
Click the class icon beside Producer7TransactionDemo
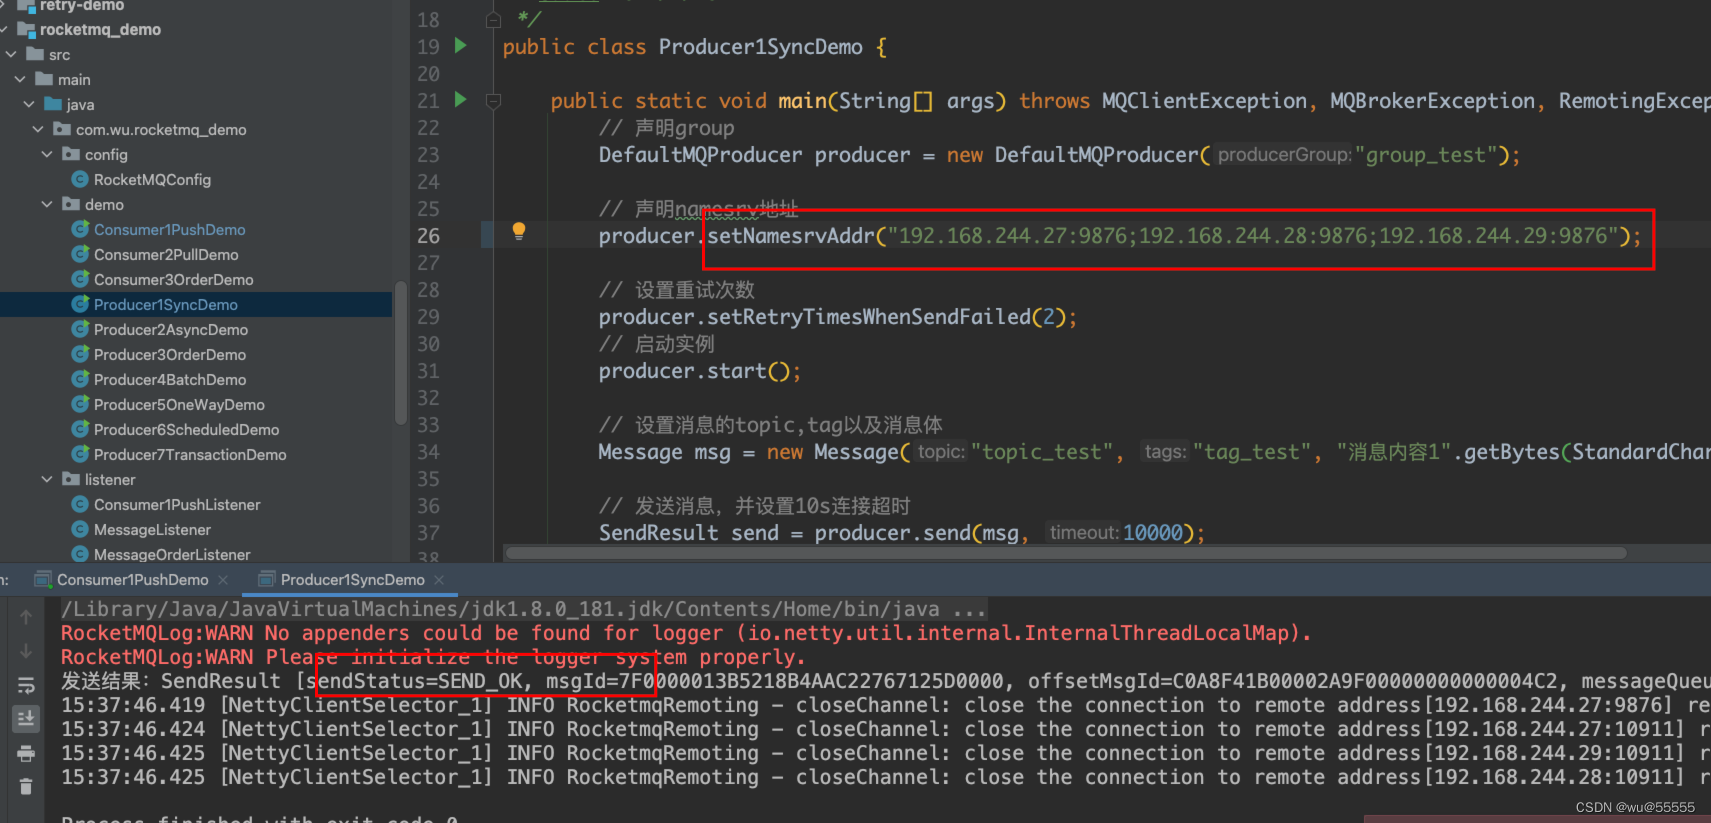[80, 454]
